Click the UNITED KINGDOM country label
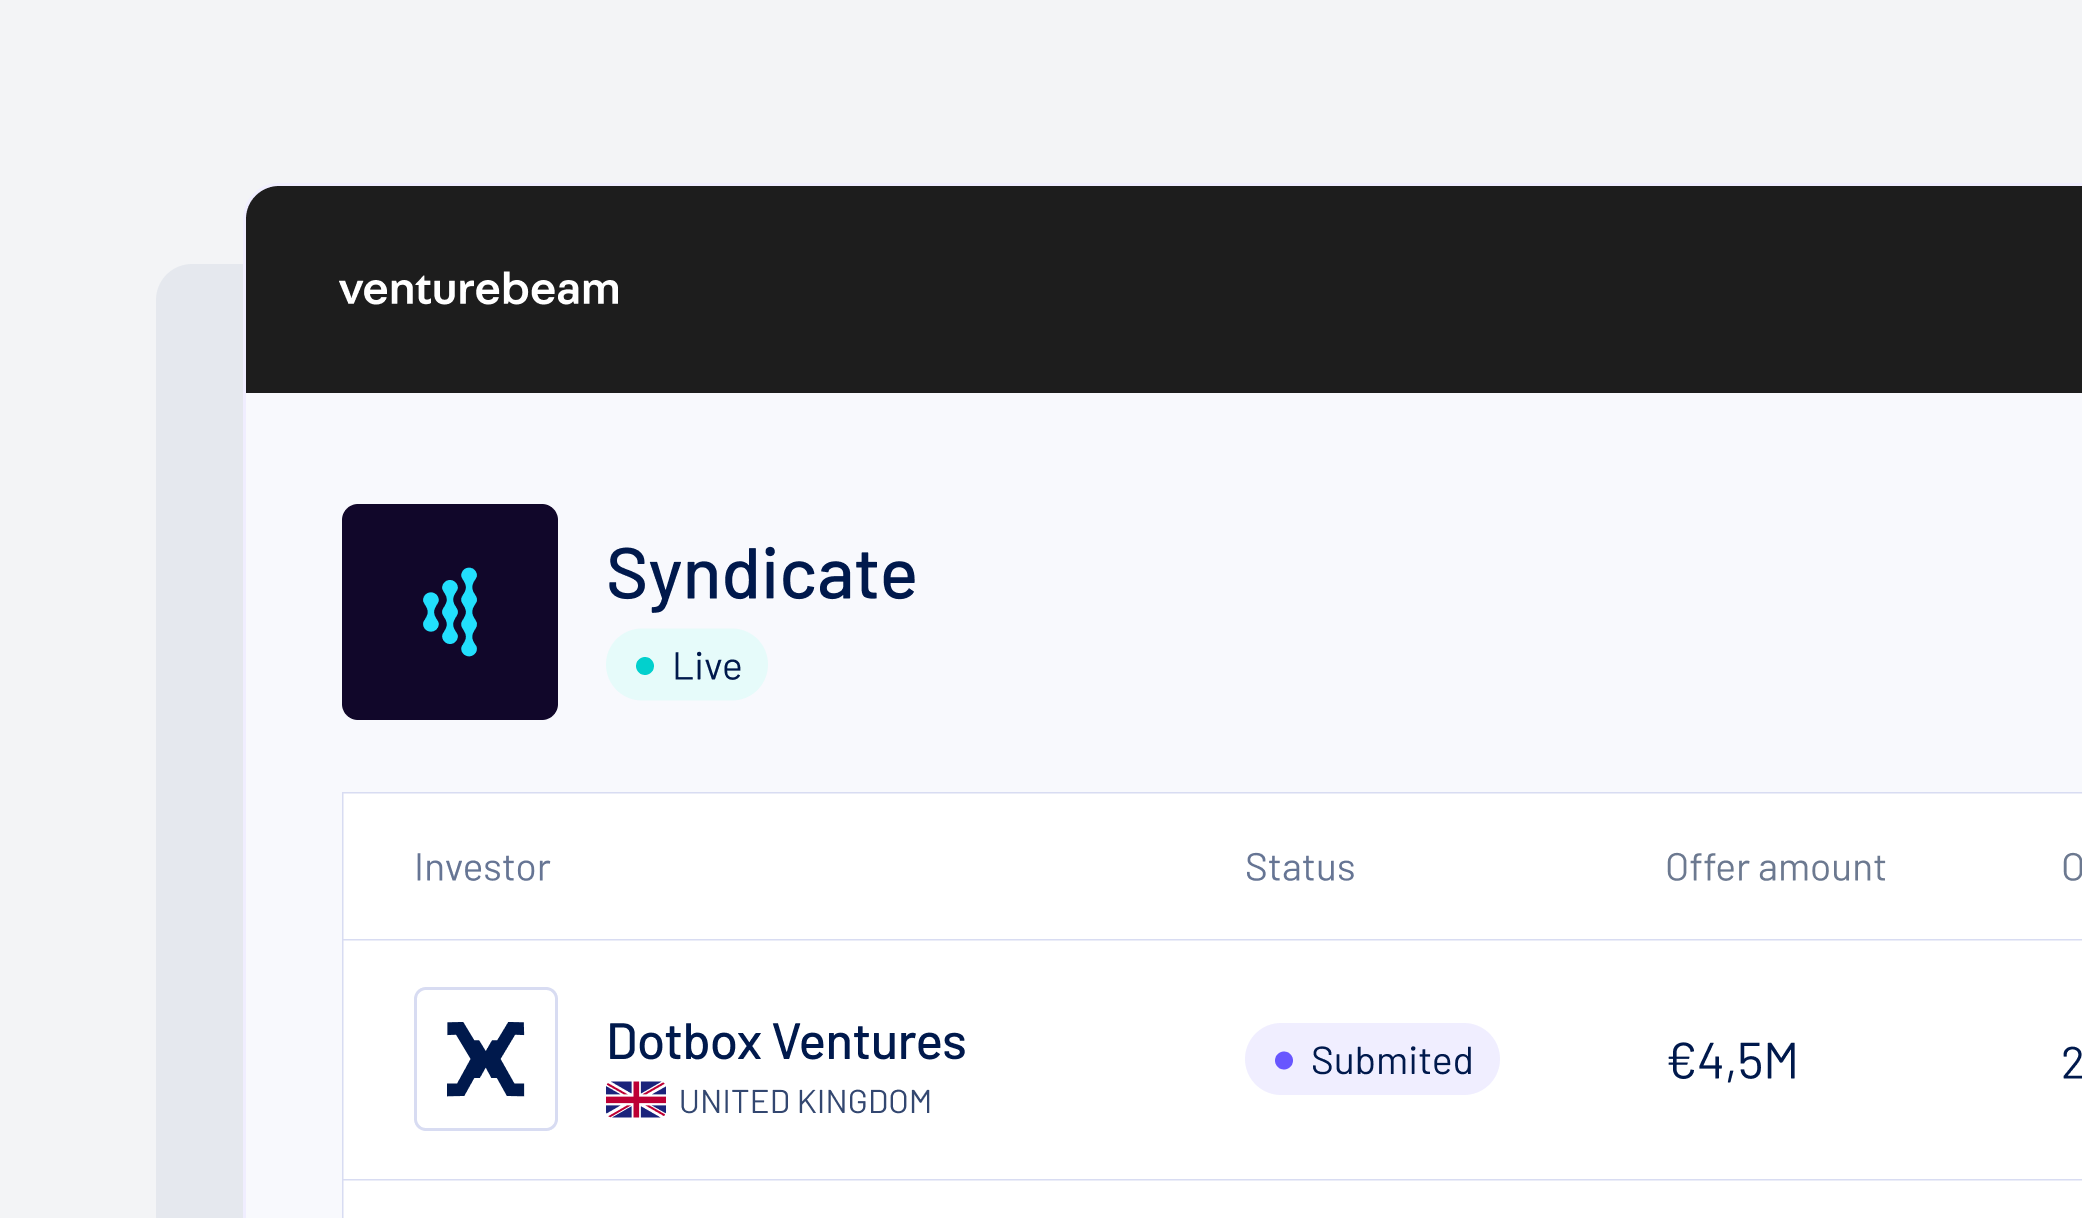This screenshot has height=1218, width=2082. (805, 1101)
